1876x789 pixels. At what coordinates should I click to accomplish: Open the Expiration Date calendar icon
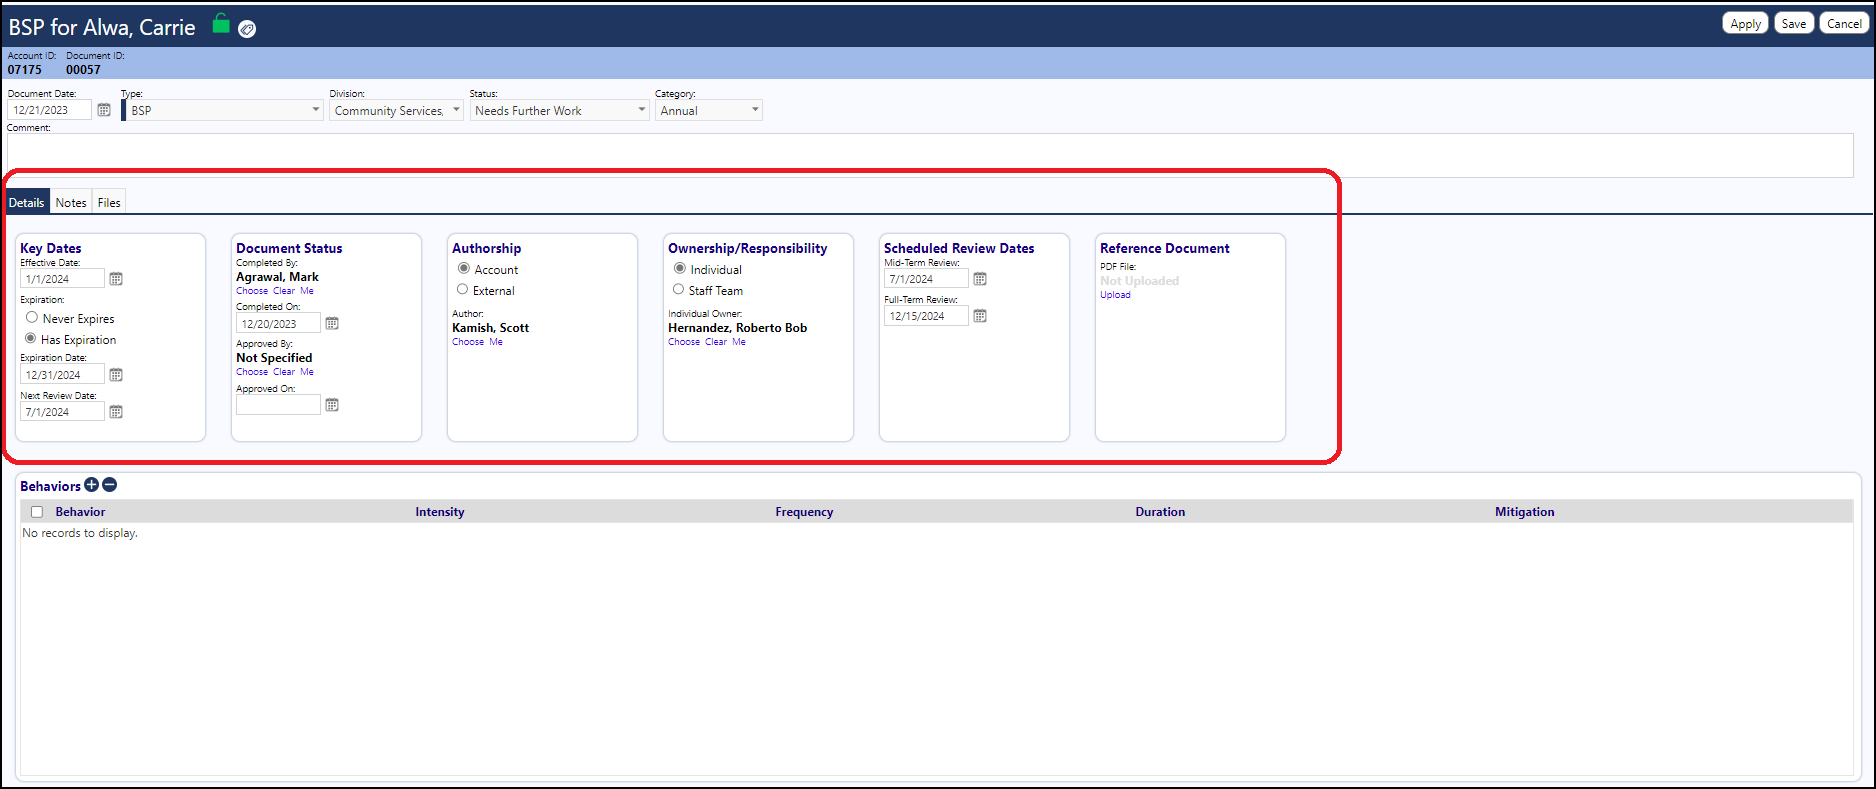[x=116, y=375]
